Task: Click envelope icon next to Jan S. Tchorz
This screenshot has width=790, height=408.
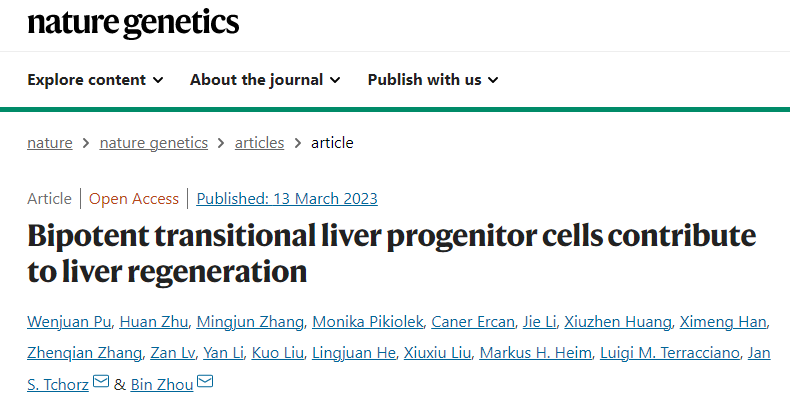Action: click(101, 382)
